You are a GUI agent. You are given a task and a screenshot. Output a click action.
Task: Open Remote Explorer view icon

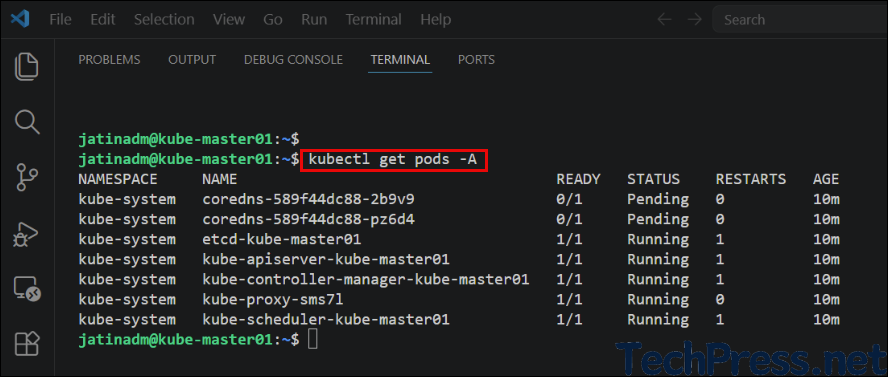pyautogui.click(x=26, y=289)
